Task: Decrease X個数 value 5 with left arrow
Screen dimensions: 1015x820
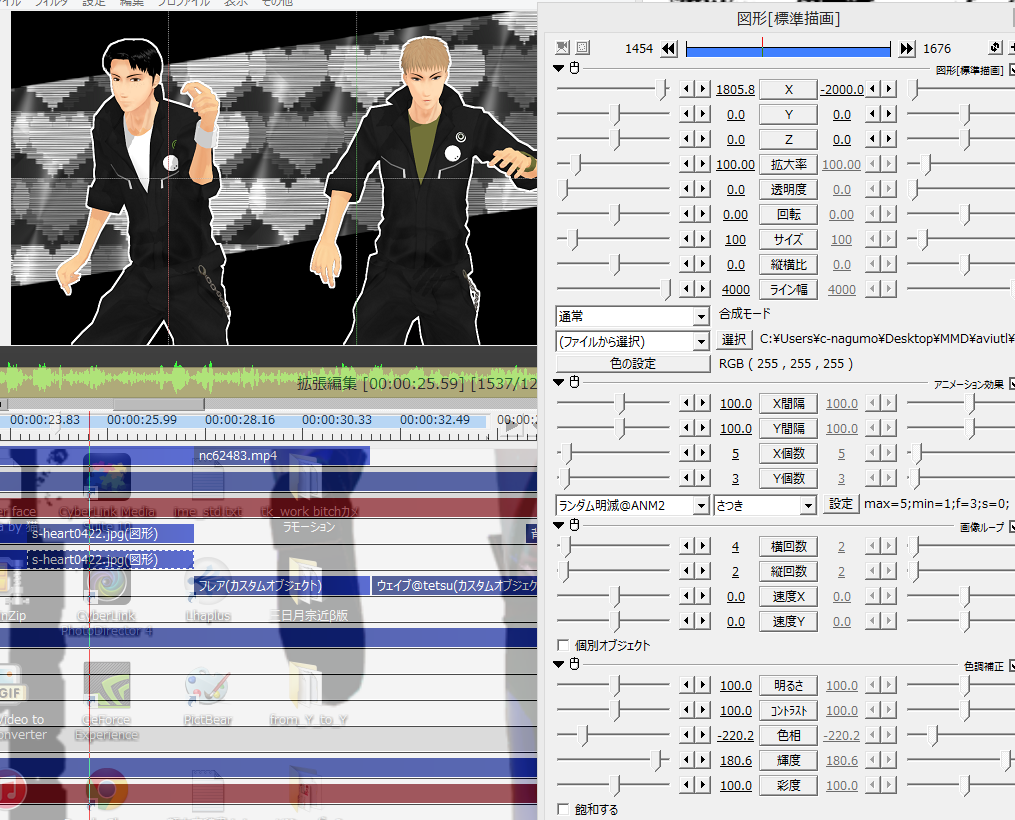Action: tap(687, 454)
